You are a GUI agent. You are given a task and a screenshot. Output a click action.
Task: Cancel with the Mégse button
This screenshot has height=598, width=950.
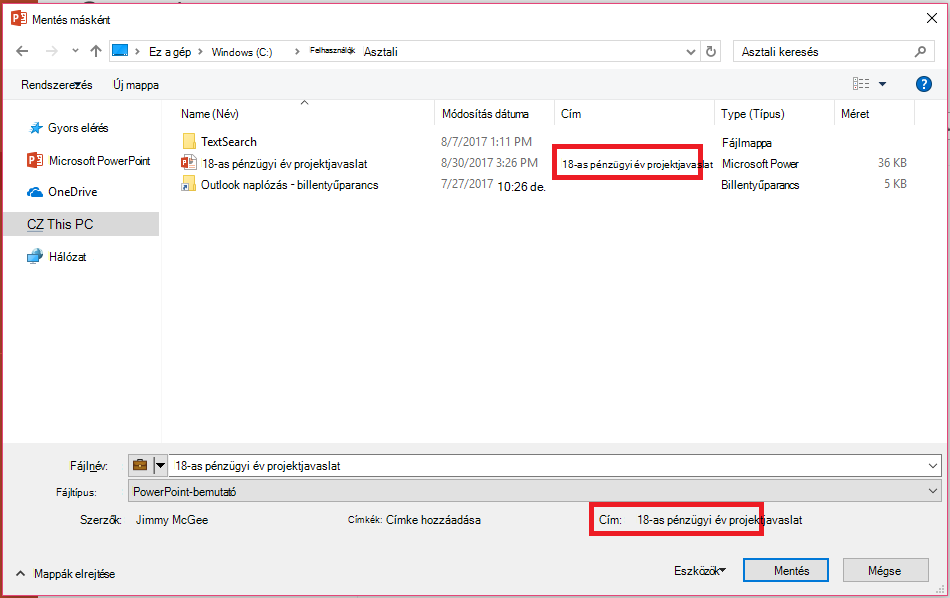tap(885, 570)
